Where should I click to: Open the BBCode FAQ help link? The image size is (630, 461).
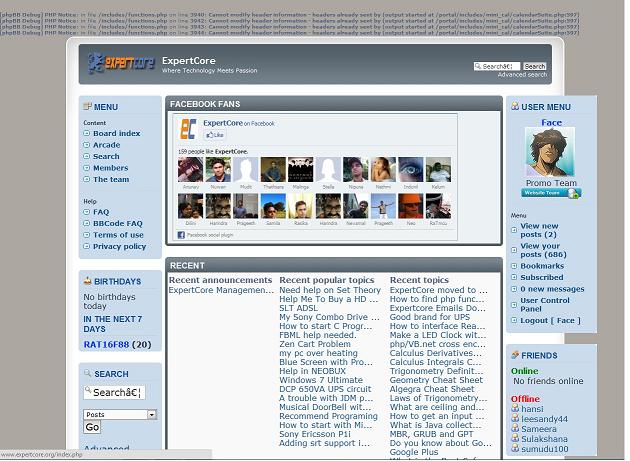pyautogui.click(x=117, y=223)
